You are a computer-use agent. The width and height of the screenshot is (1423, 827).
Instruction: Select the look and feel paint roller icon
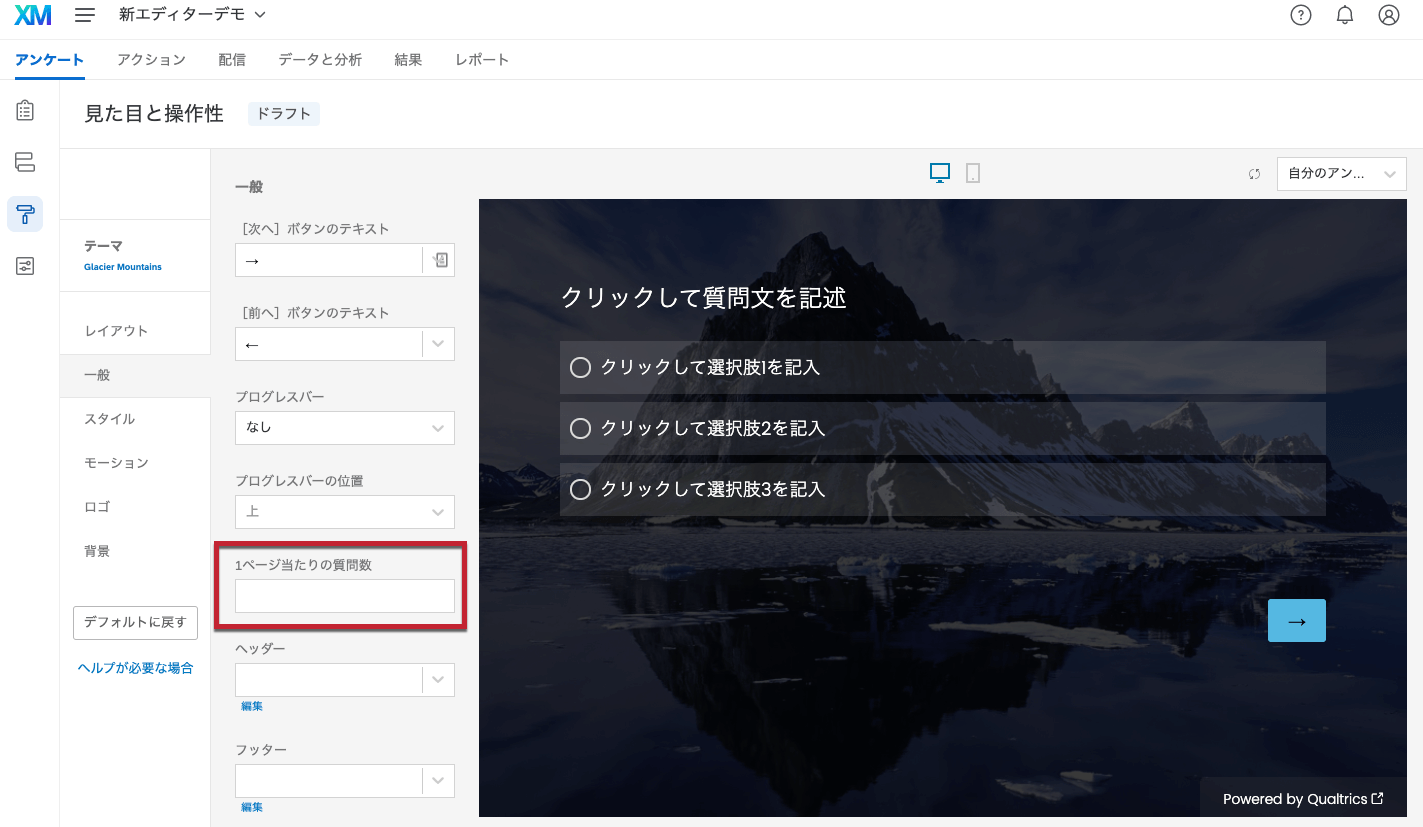click(x=25, y=214)
